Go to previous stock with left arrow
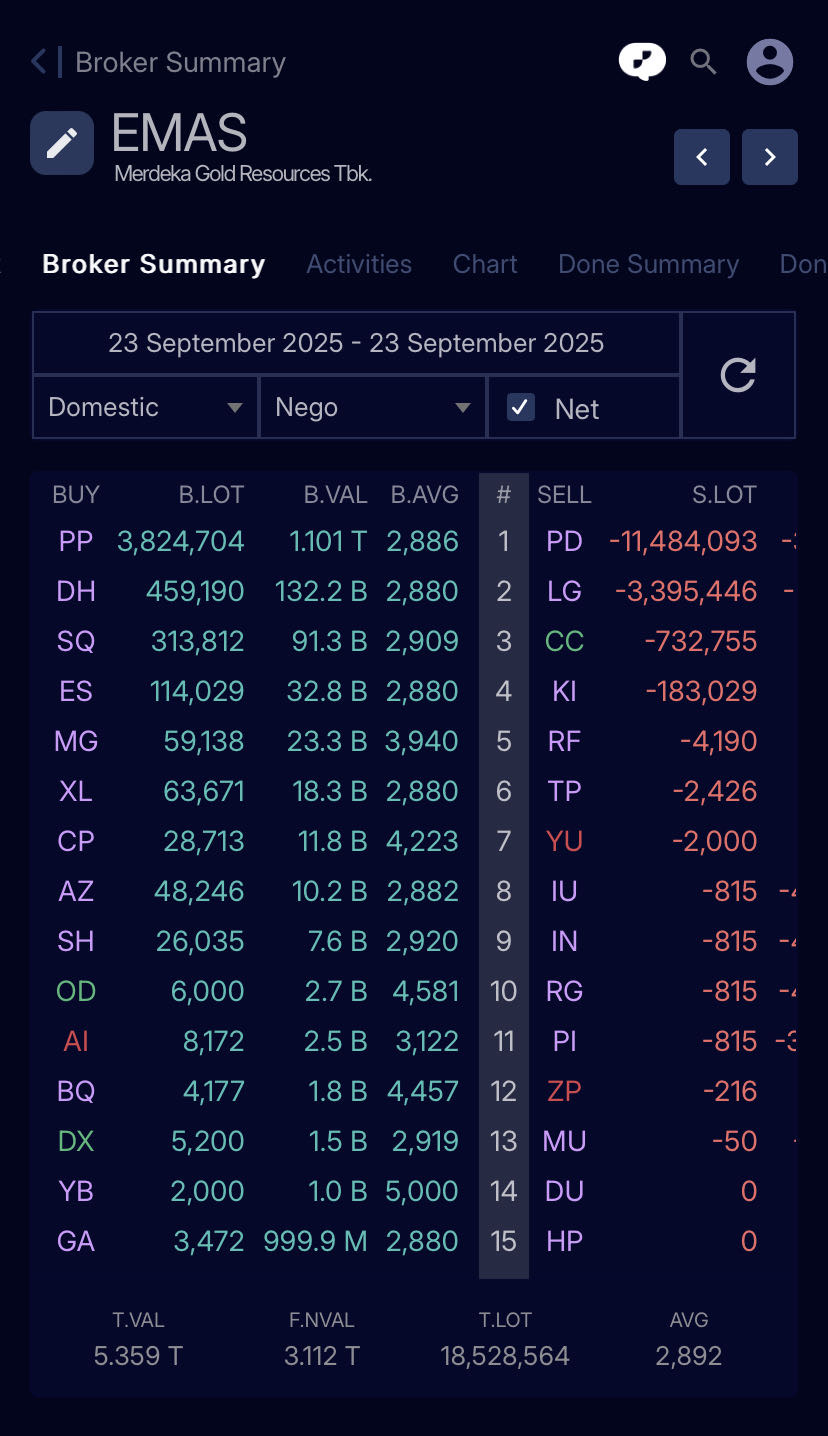This screenshot has height=1436, width=828. (702, 157)
